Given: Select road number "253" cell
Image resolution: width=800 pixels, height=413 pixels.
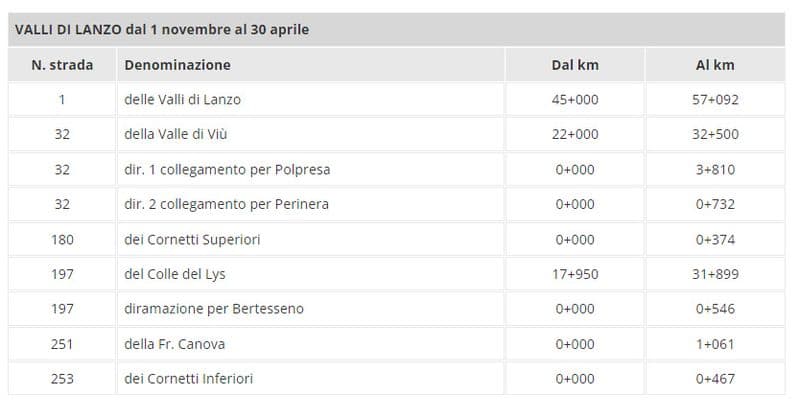Looking at the screenshot, I should point(62,379).
